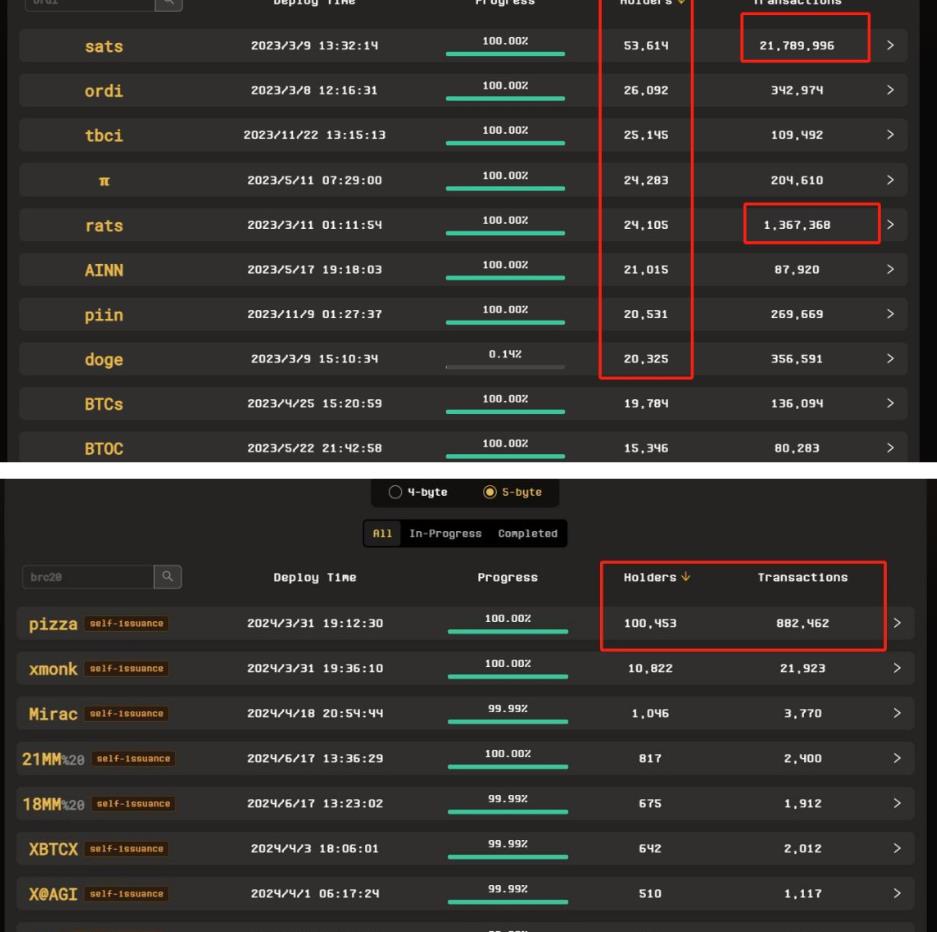This screenshot has width=937, height=932.
Task: Click the sort arrow next to Holders above pizza
Action: (685, 577)
